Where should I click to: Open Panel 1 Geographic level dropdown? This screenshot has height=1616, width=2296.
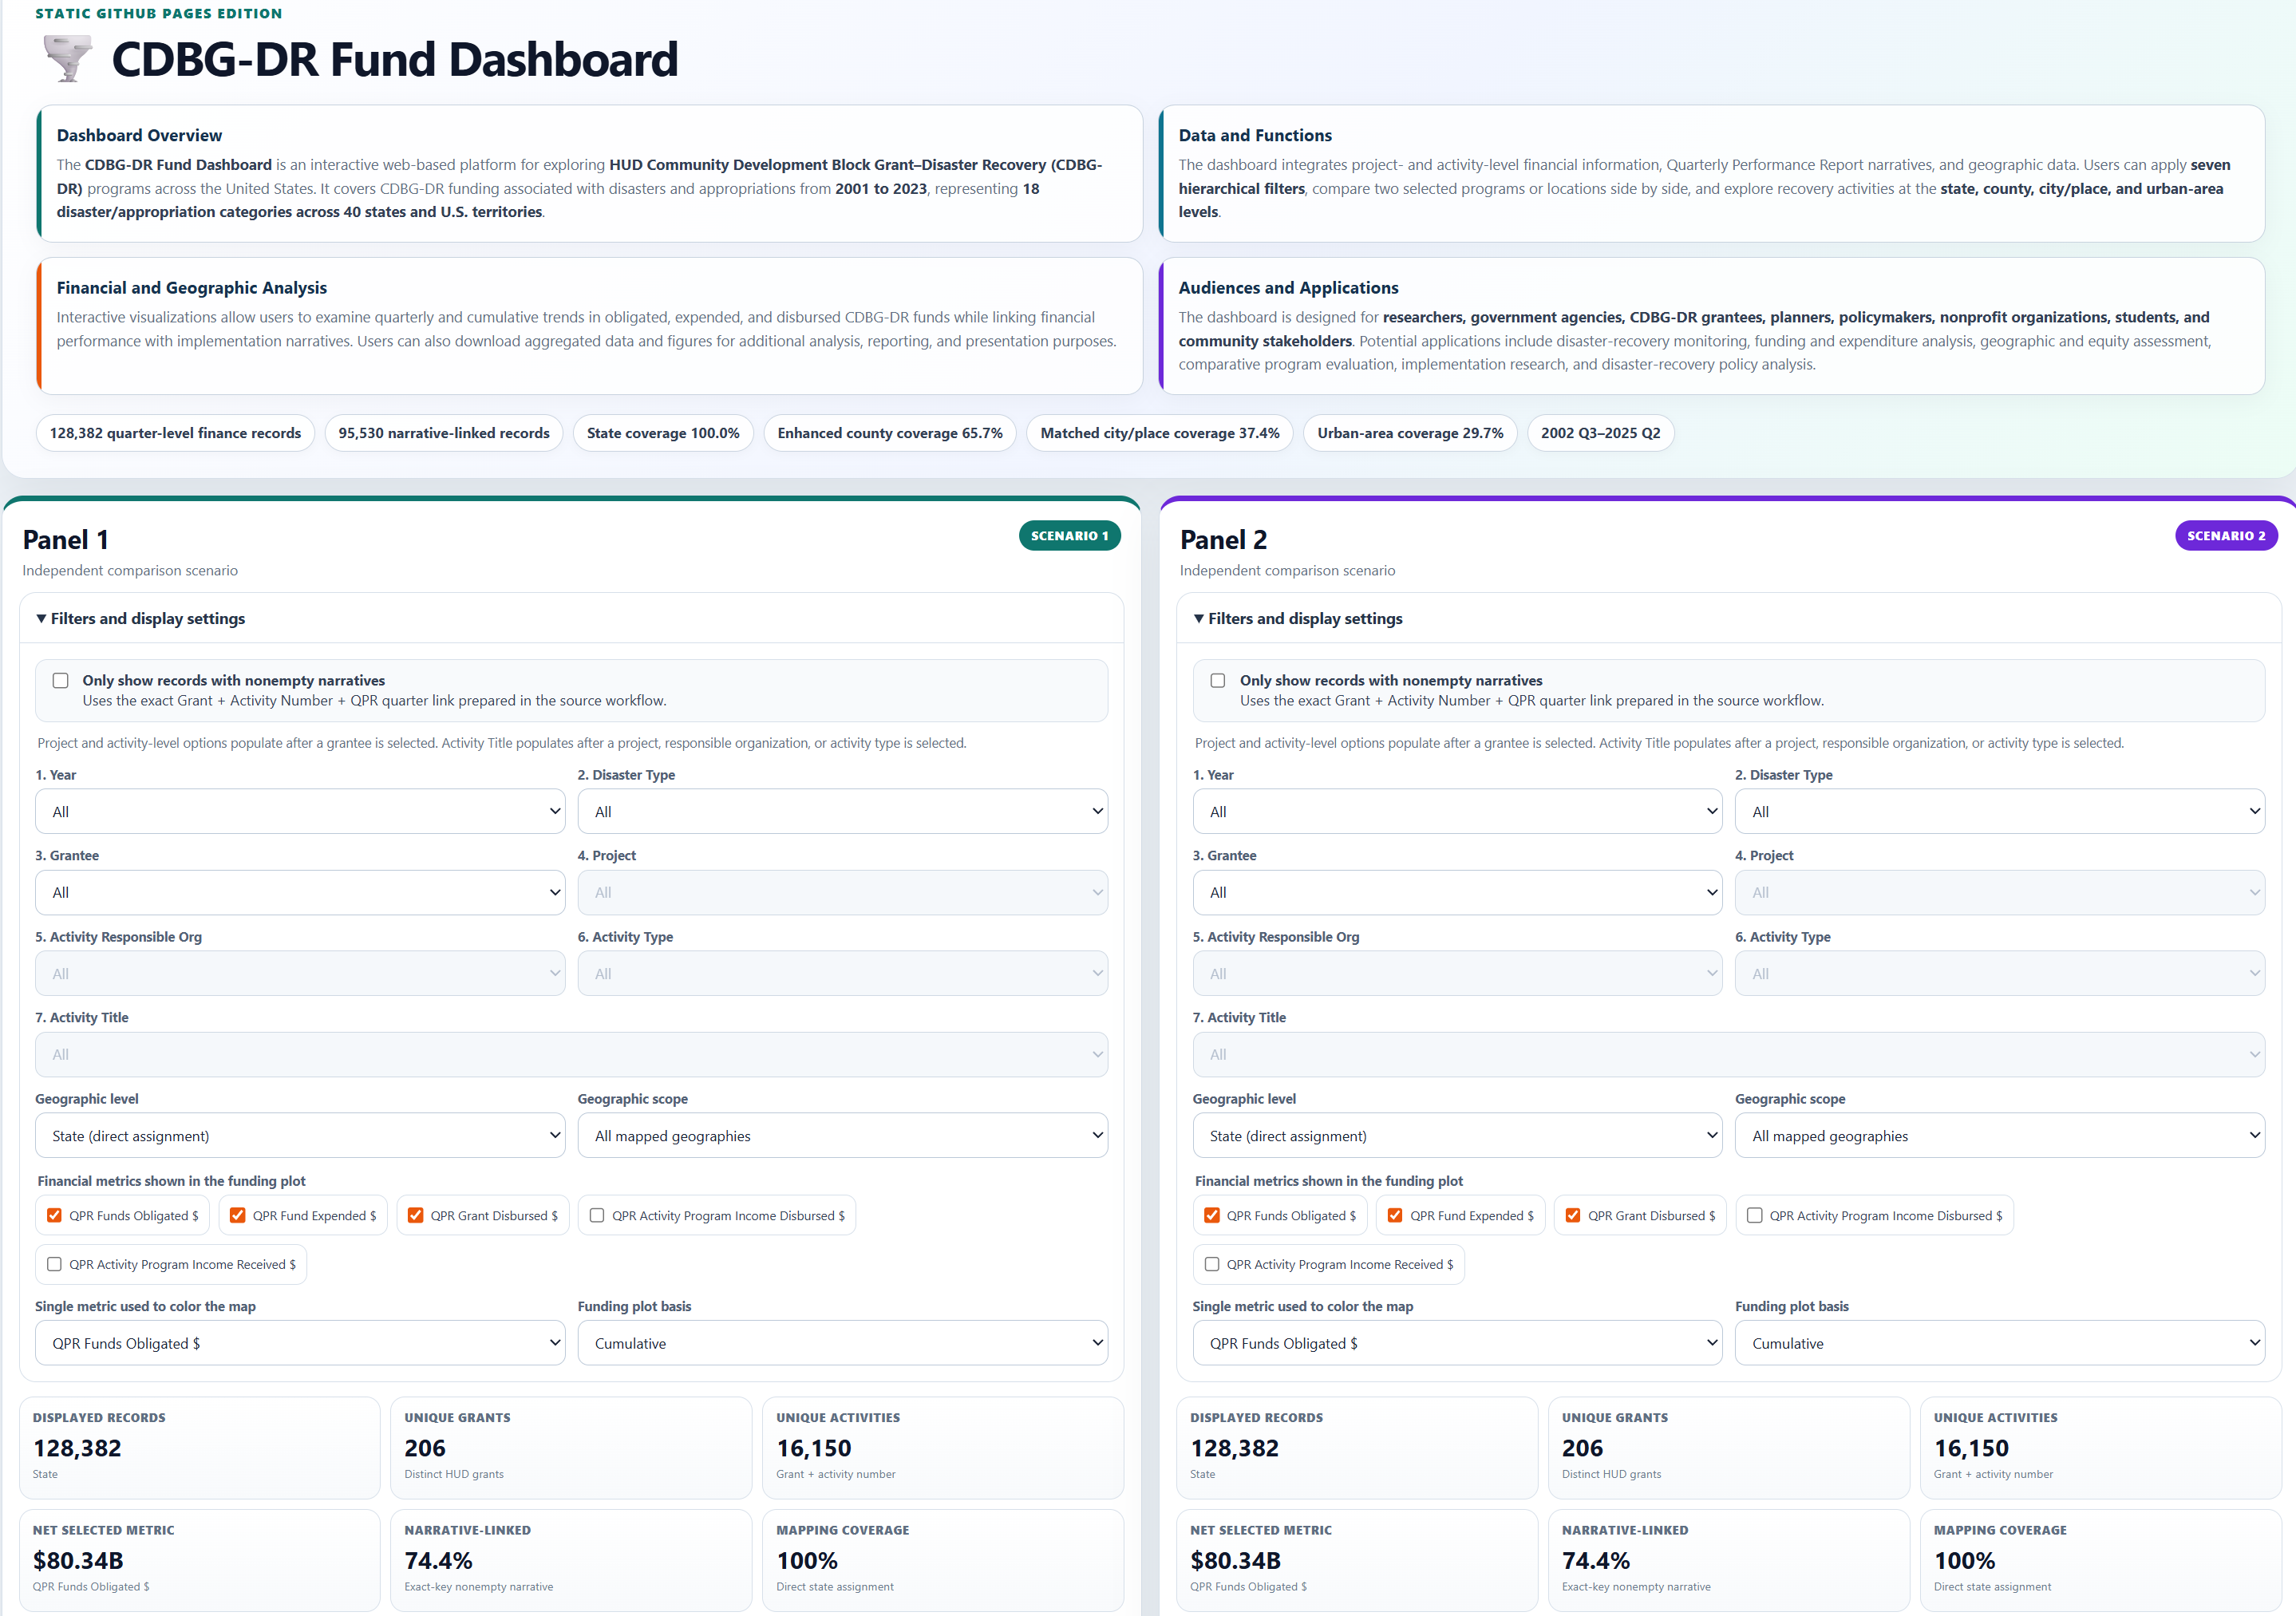click(300, 1135)
